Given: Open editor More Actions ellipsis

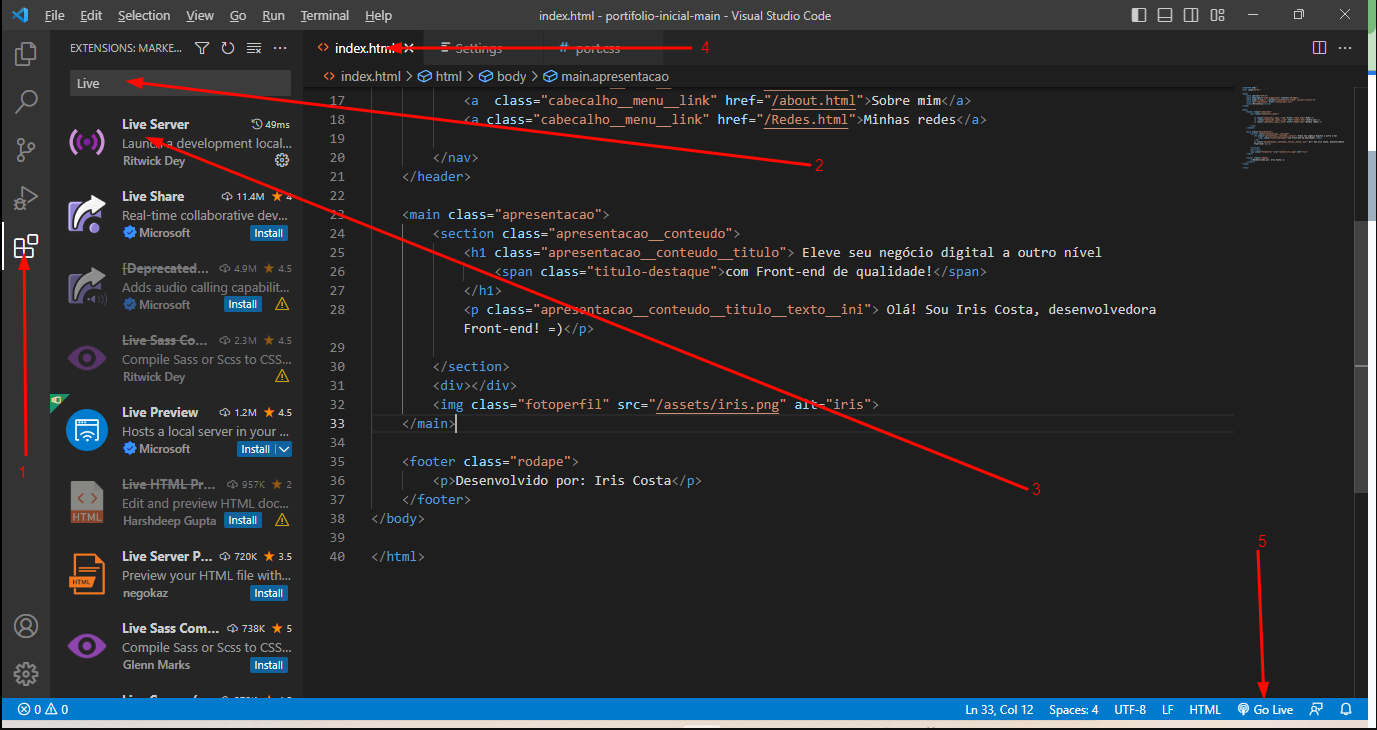Looking at the screenshot, I should pyautogui.click(x=1346, y=48).
